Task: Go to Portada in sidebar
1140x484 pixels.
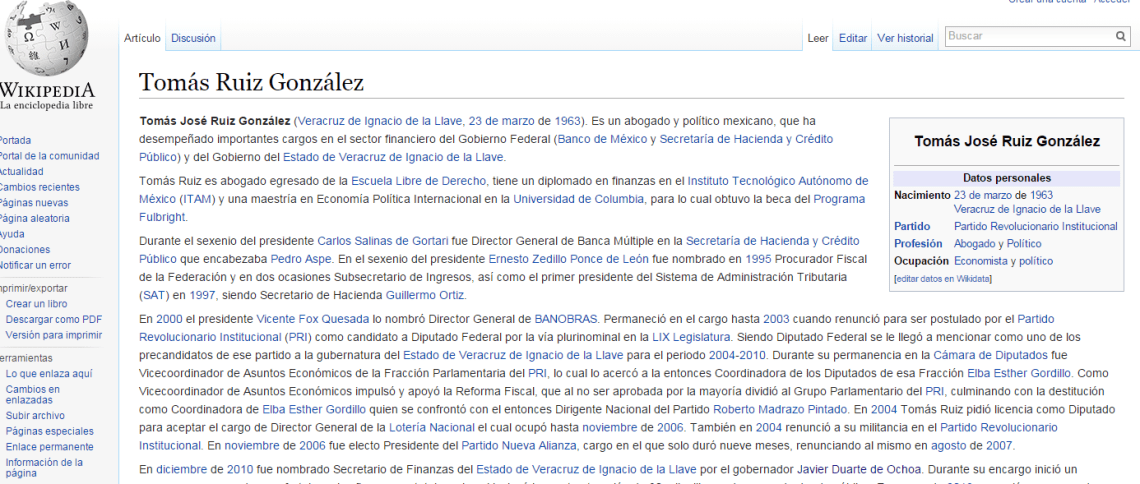Action: (x=15, y=140)
